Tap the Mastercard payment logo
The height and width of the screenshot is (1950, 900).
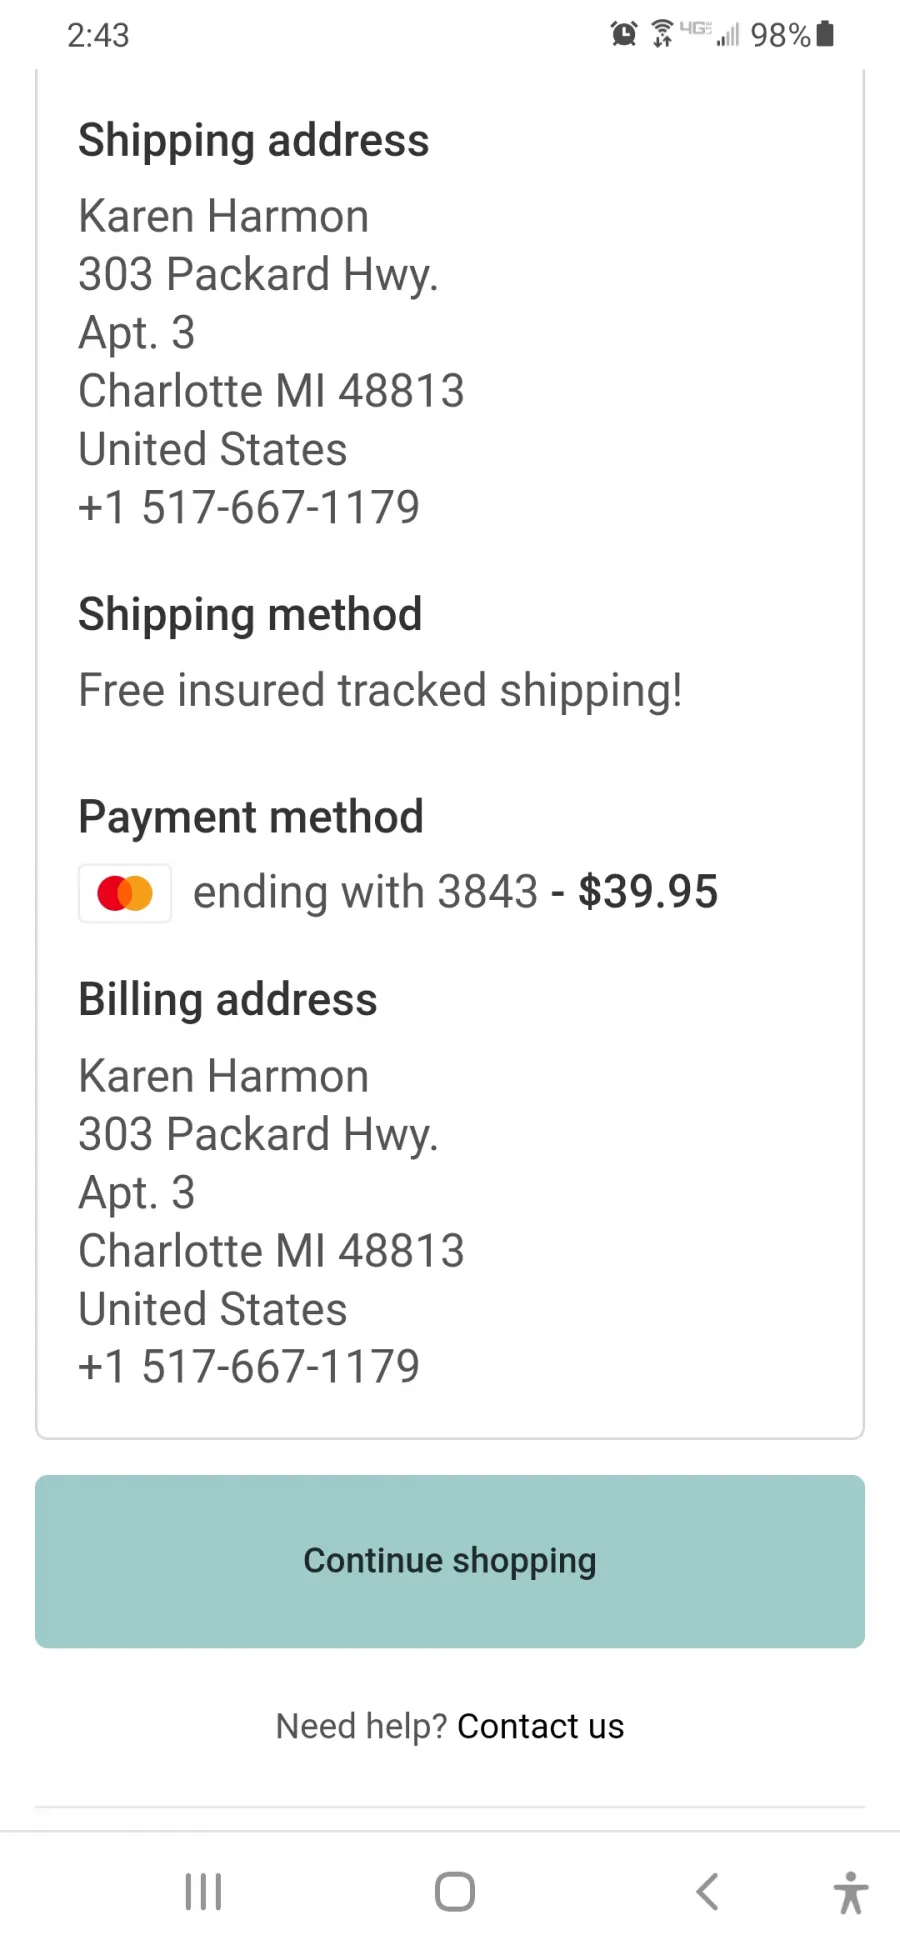(125, 893)
